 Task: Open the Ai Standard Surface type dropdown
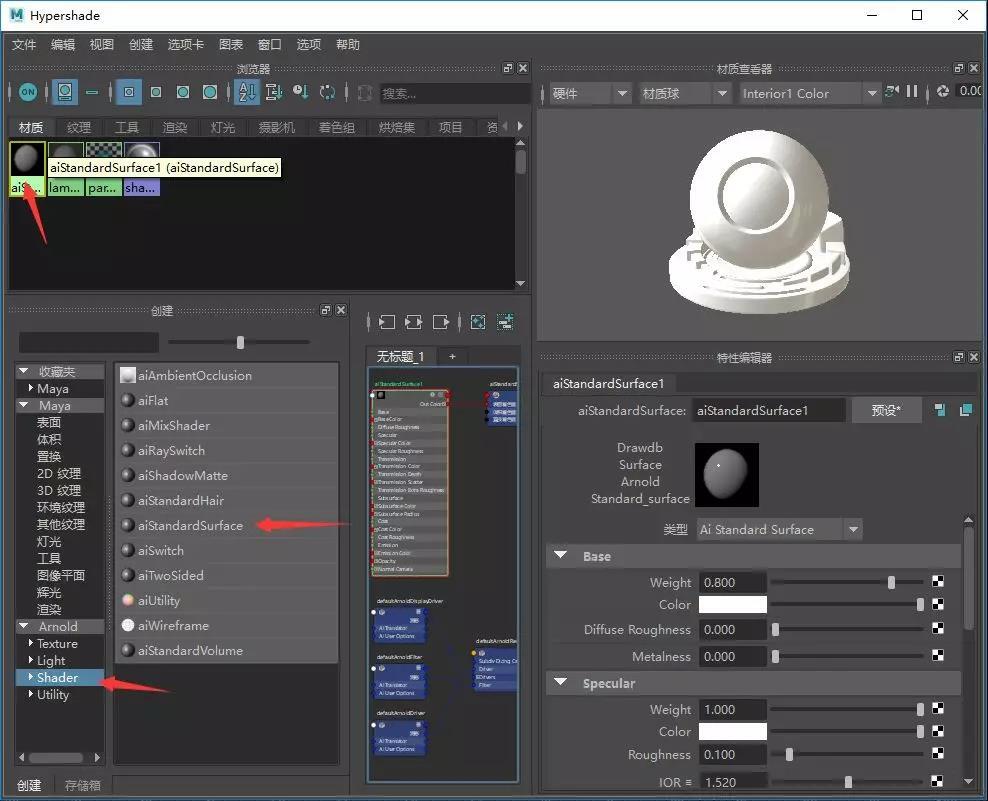(x=779, y=529)
